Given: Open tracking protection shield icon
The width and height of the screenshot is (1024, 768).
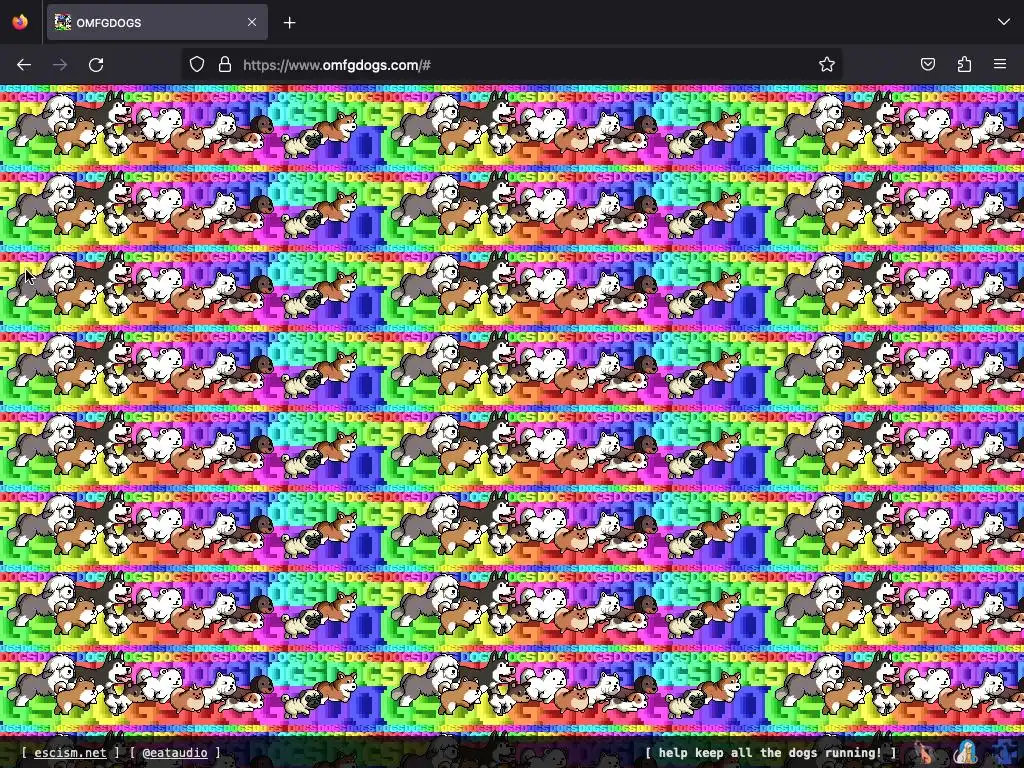Looking at the screenshot, I should click(197, 65).
